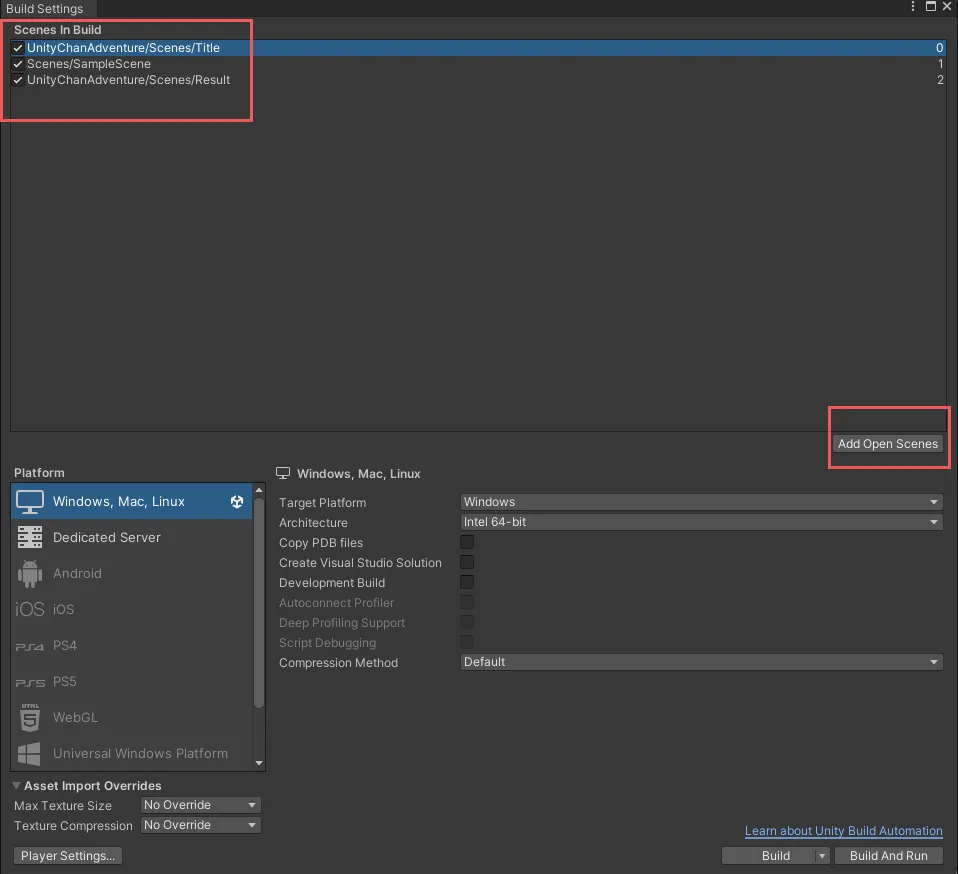Image resolution: width=958 pixels, height=874 pixels.
Task: Collapse the Asset Import Overrides section
Action: point(18,786)
